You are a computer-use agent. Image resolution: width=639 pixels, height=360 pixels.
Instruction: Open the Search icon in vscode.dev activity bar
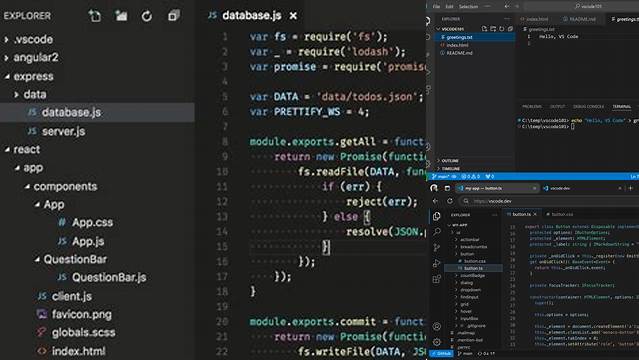click(x=437, y=232)
